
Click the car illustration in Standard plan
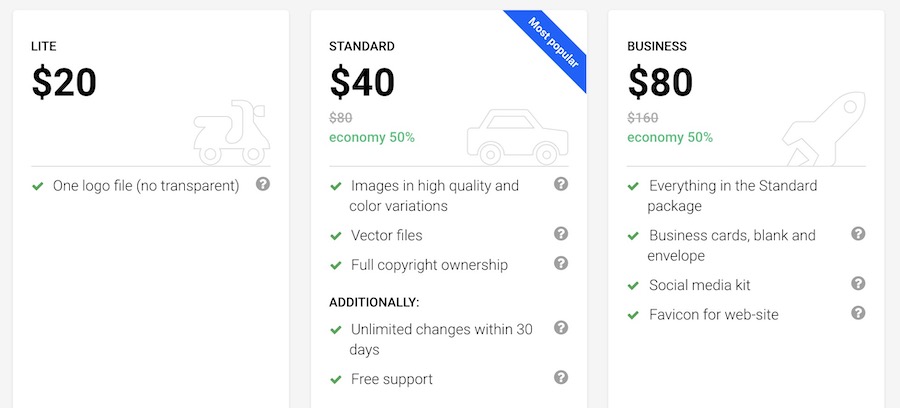(x=518, y=137)
